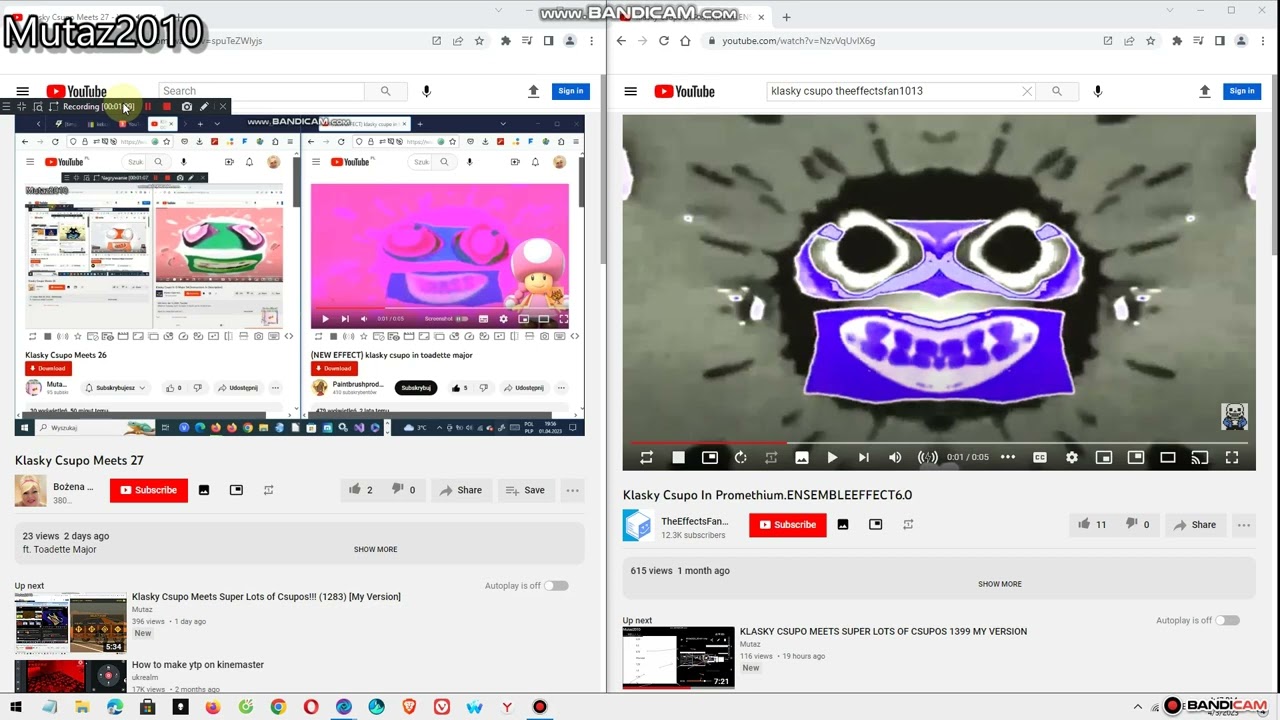Viewport: 1280px width, 720px height.
Task: Open Windows Start menu
Action: (x=17, y=707)
